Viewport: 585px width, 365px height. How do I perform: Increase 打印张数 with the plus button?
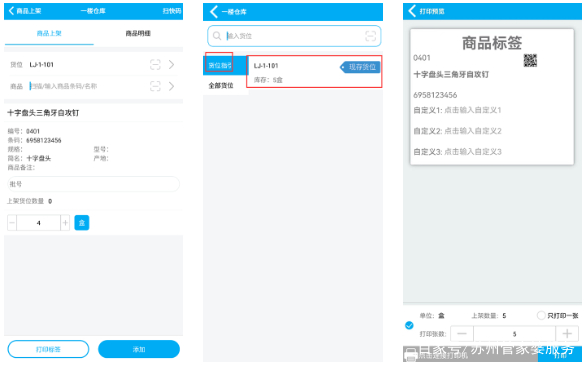click(567, 334)
